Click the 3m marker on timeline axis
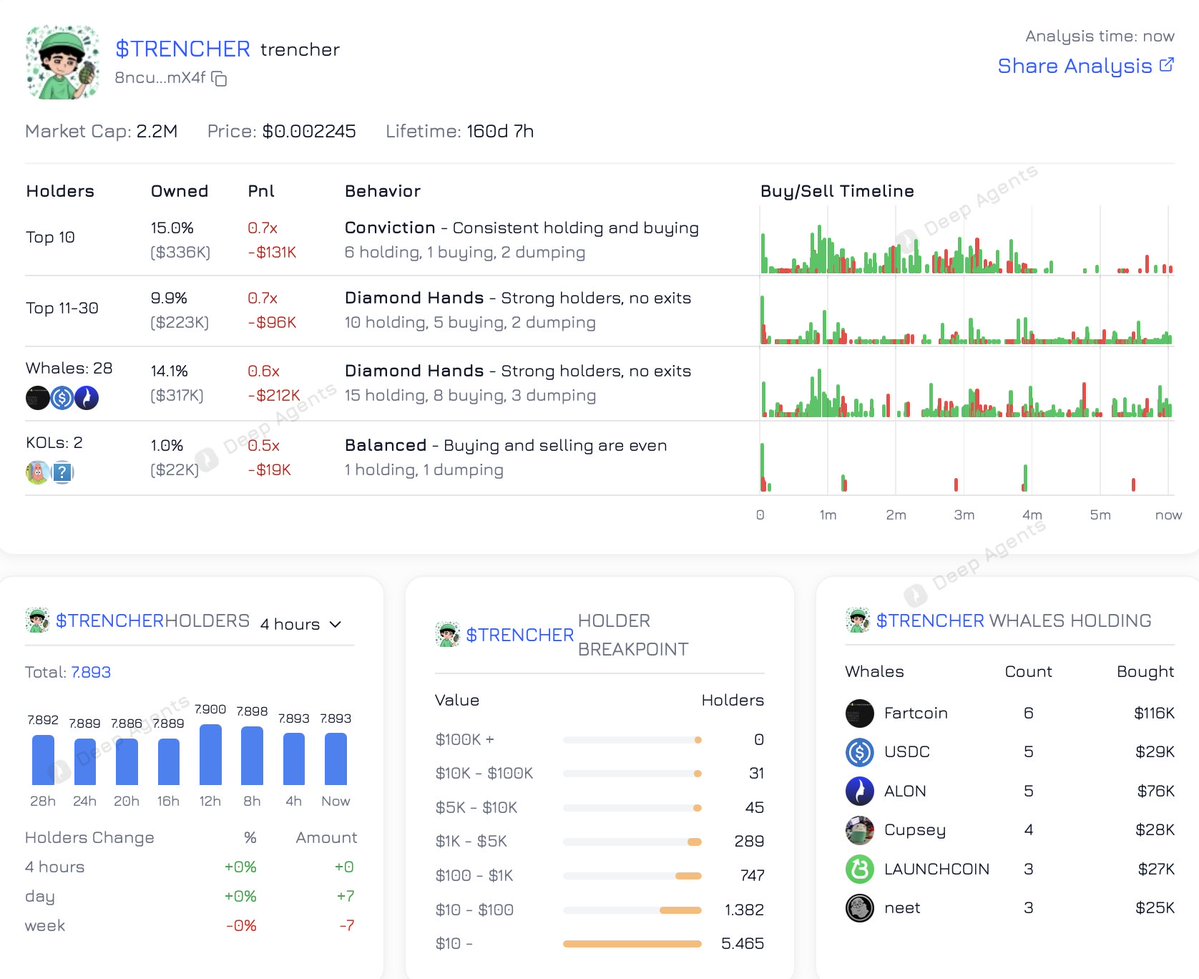 coord(964,515)
